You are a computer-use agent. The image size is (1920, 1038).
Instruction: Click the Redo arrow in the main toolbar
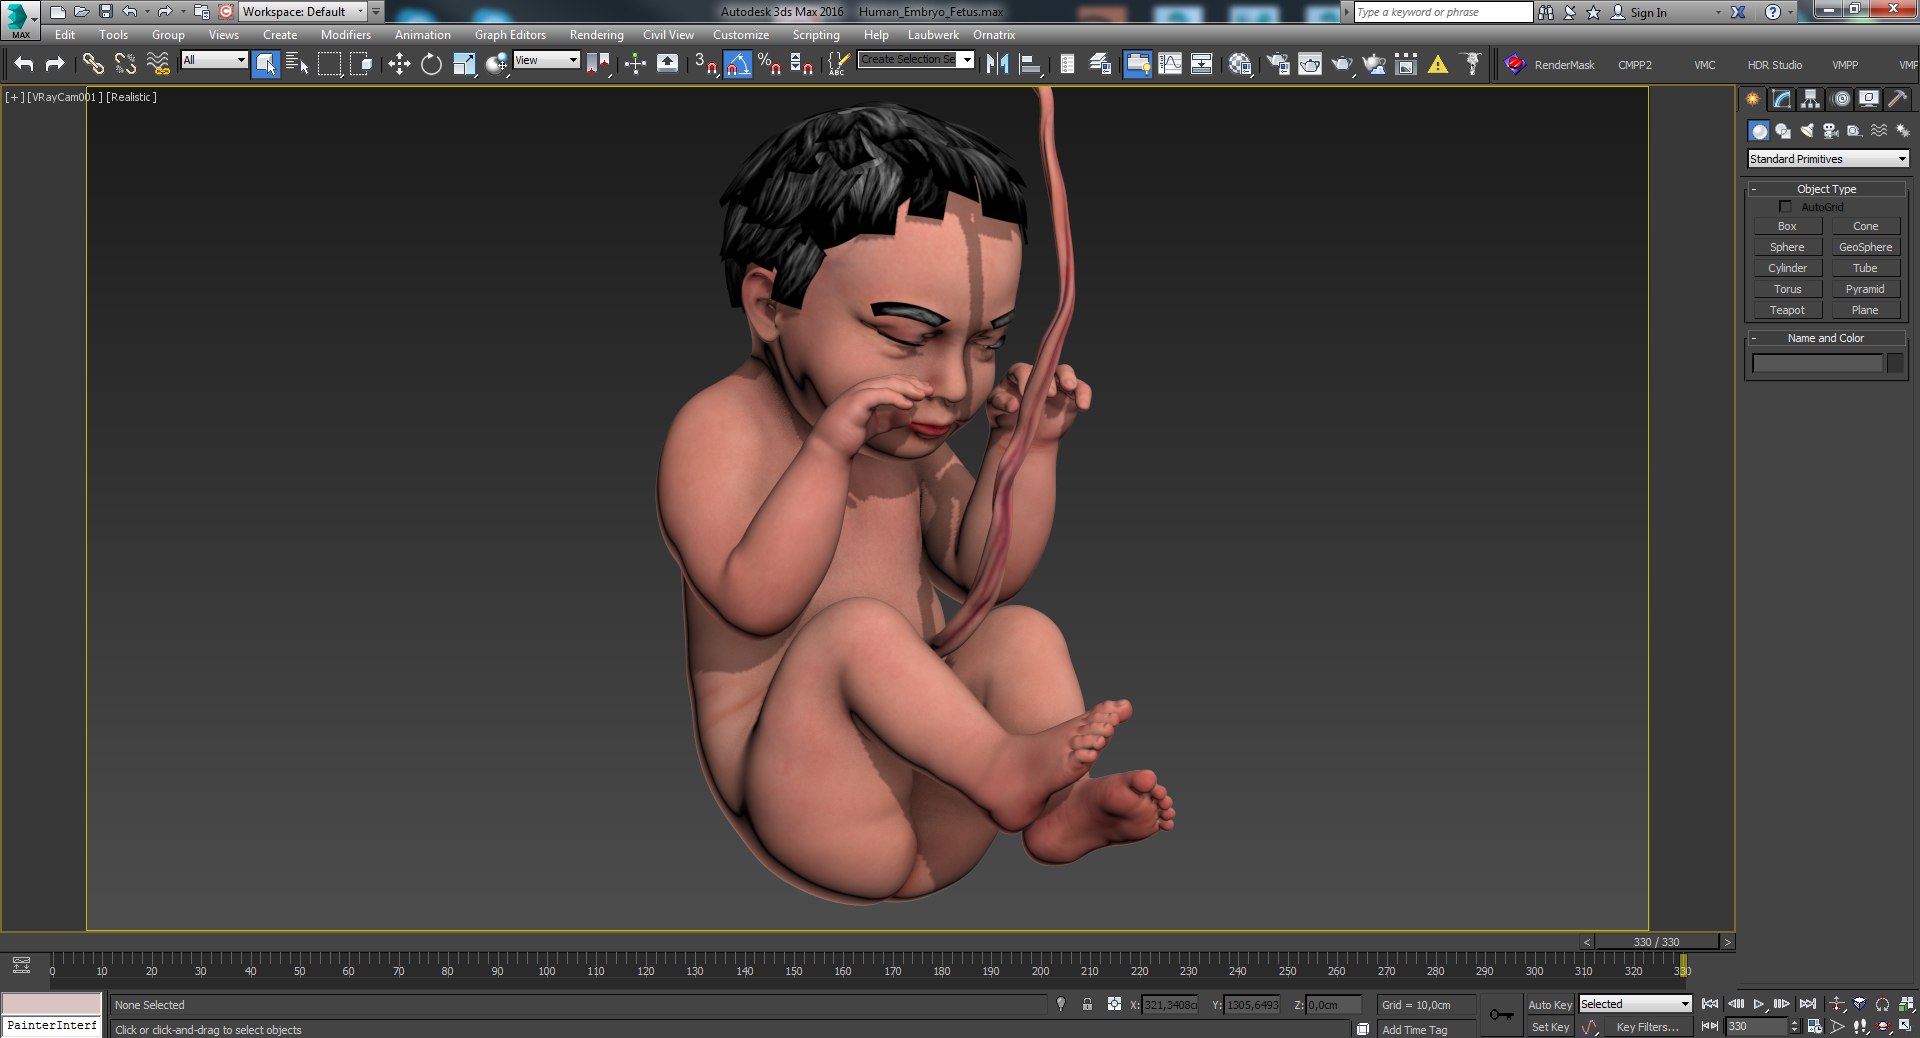coord(55,64)
